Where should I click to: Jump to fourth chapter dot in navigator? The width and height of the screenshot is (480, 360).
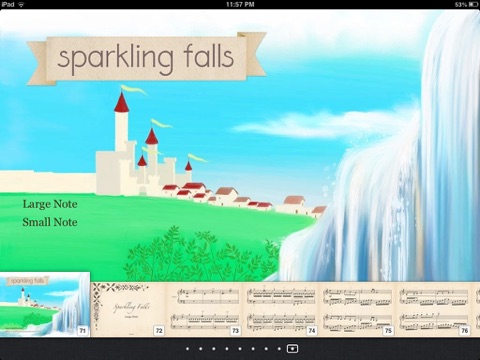[x=227, y=349]
